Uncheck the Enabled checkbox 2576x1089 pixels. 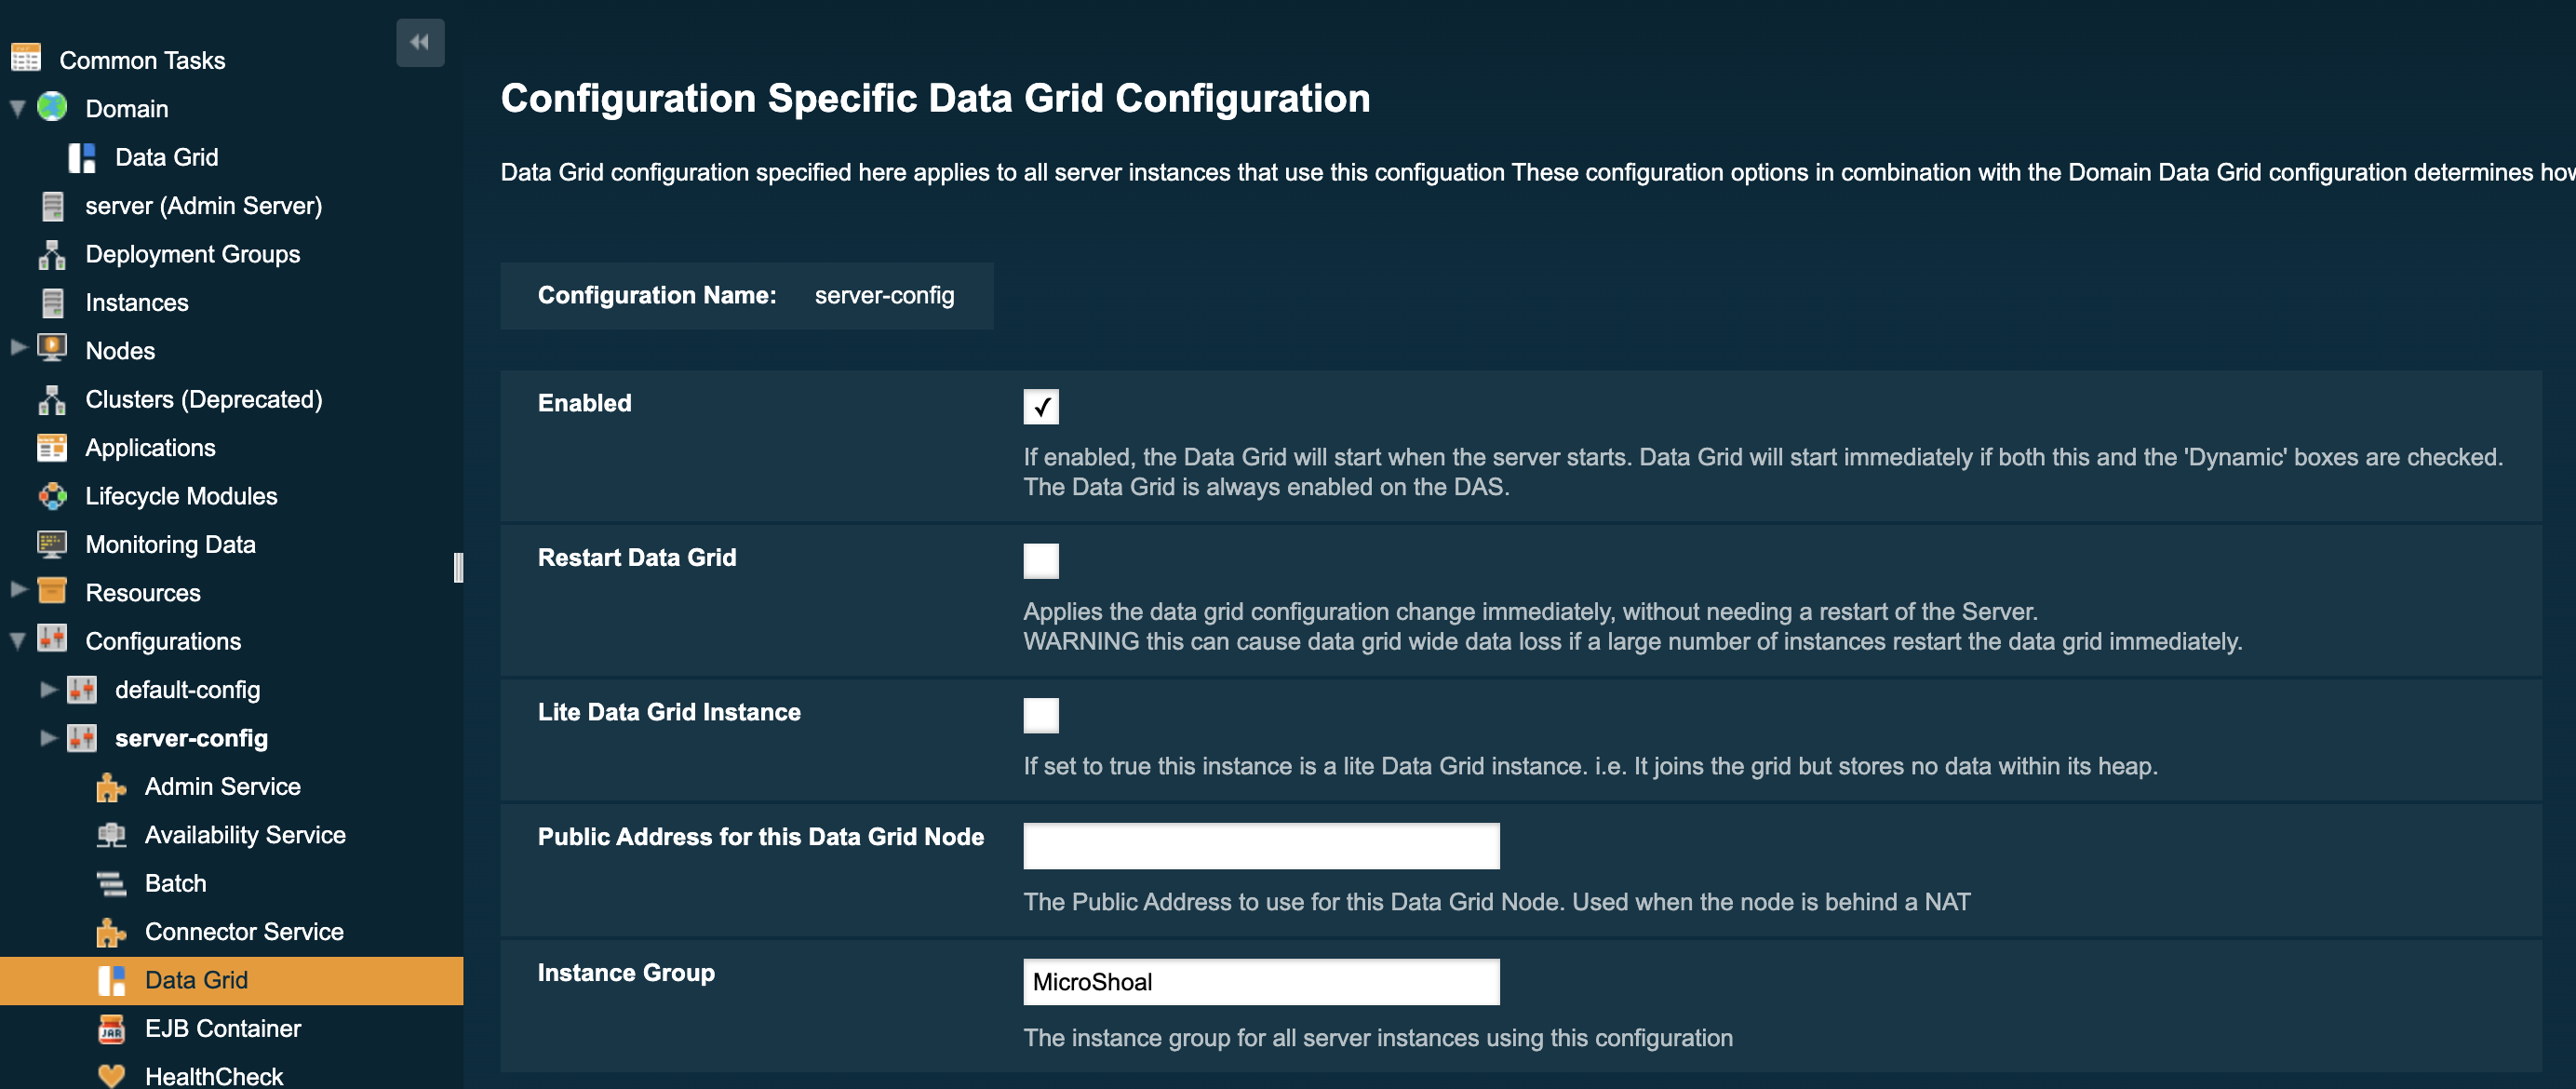click(1041, 407)
